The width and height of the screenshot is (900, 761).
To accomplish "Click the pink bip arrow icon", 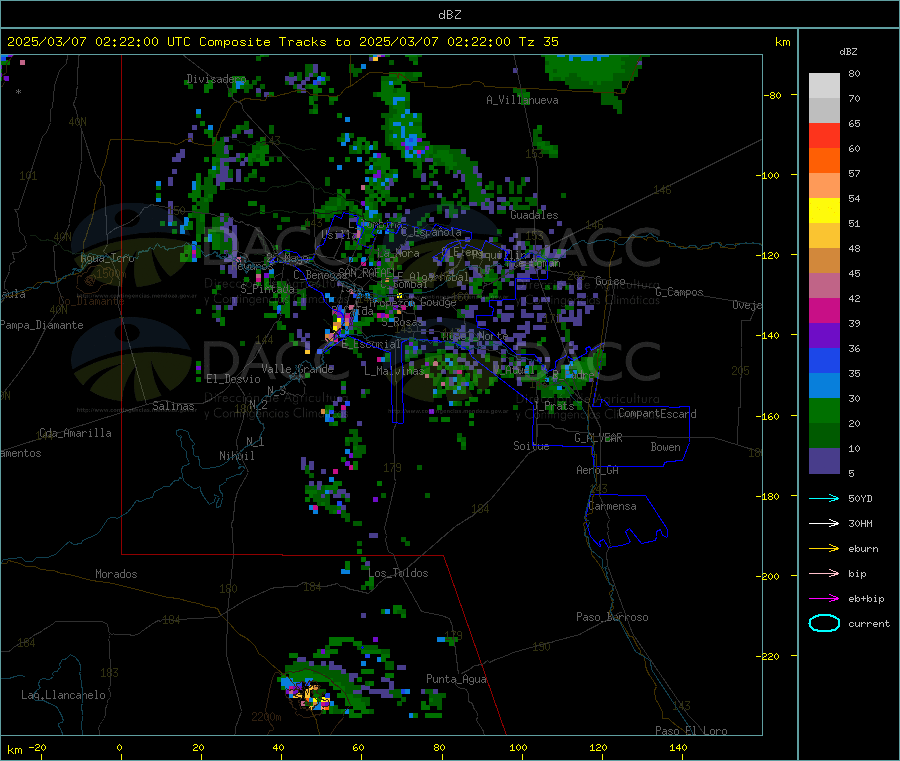I will (x=824, y=573).
